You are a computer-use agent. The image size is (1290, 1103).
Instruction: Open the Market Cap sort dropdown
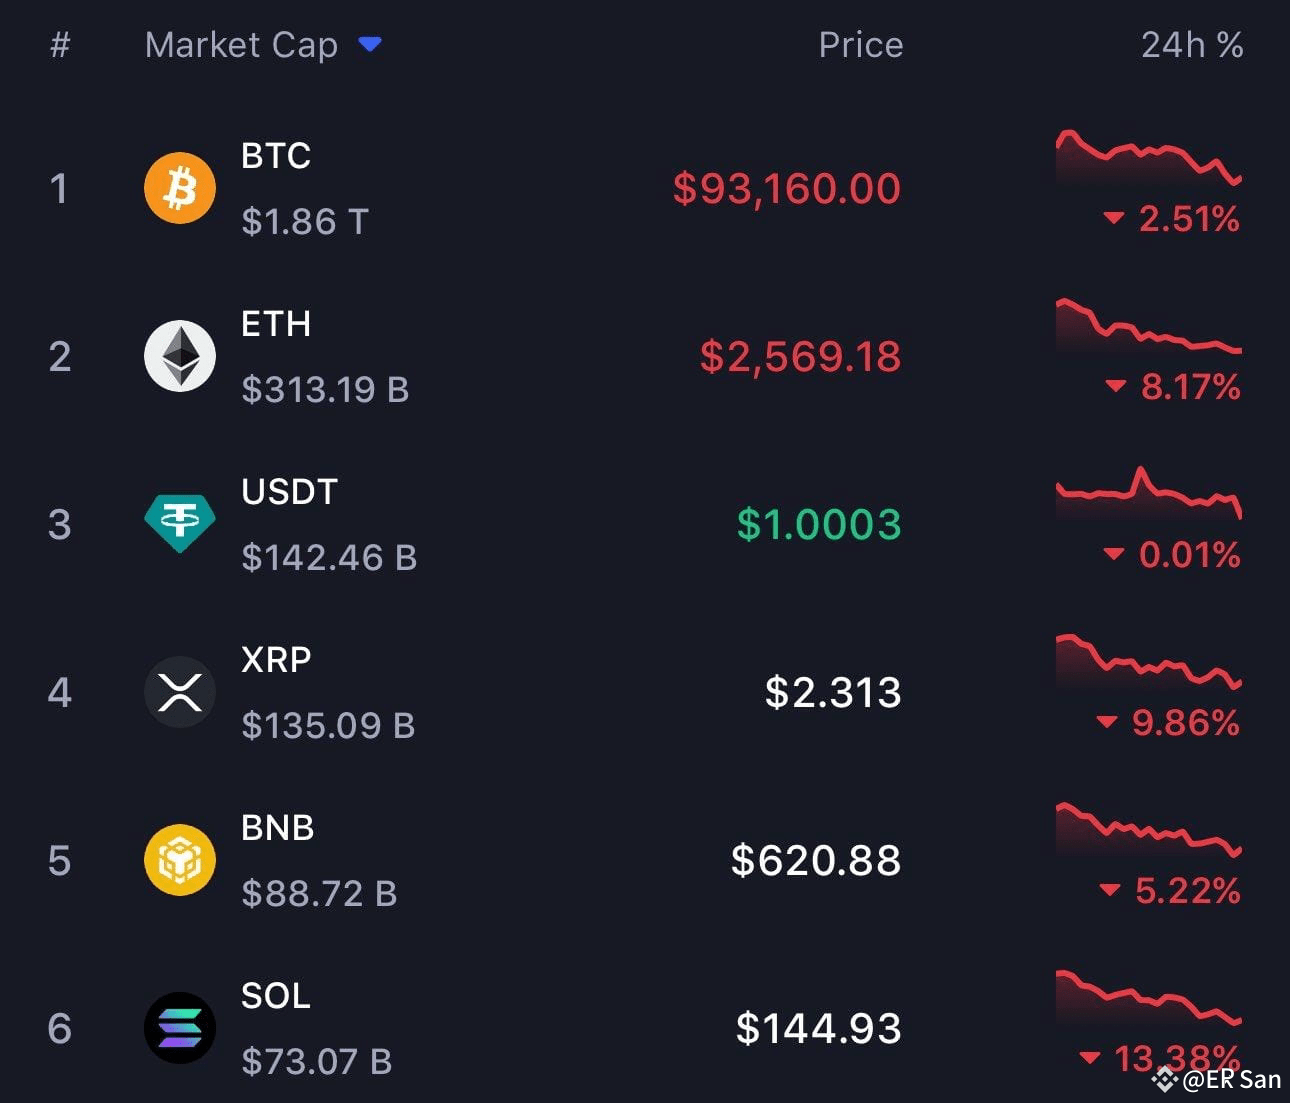[369, 44]
